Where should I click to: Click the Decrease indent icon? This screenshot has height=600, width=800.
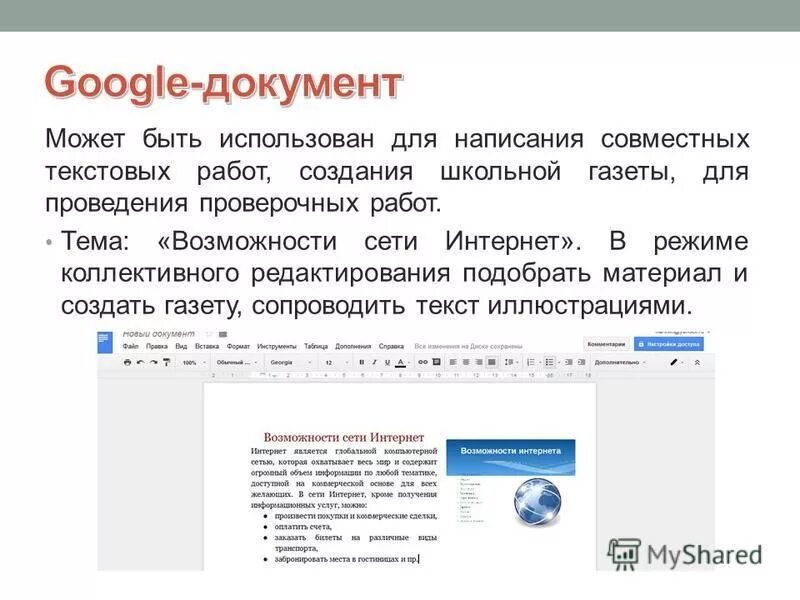568,362
